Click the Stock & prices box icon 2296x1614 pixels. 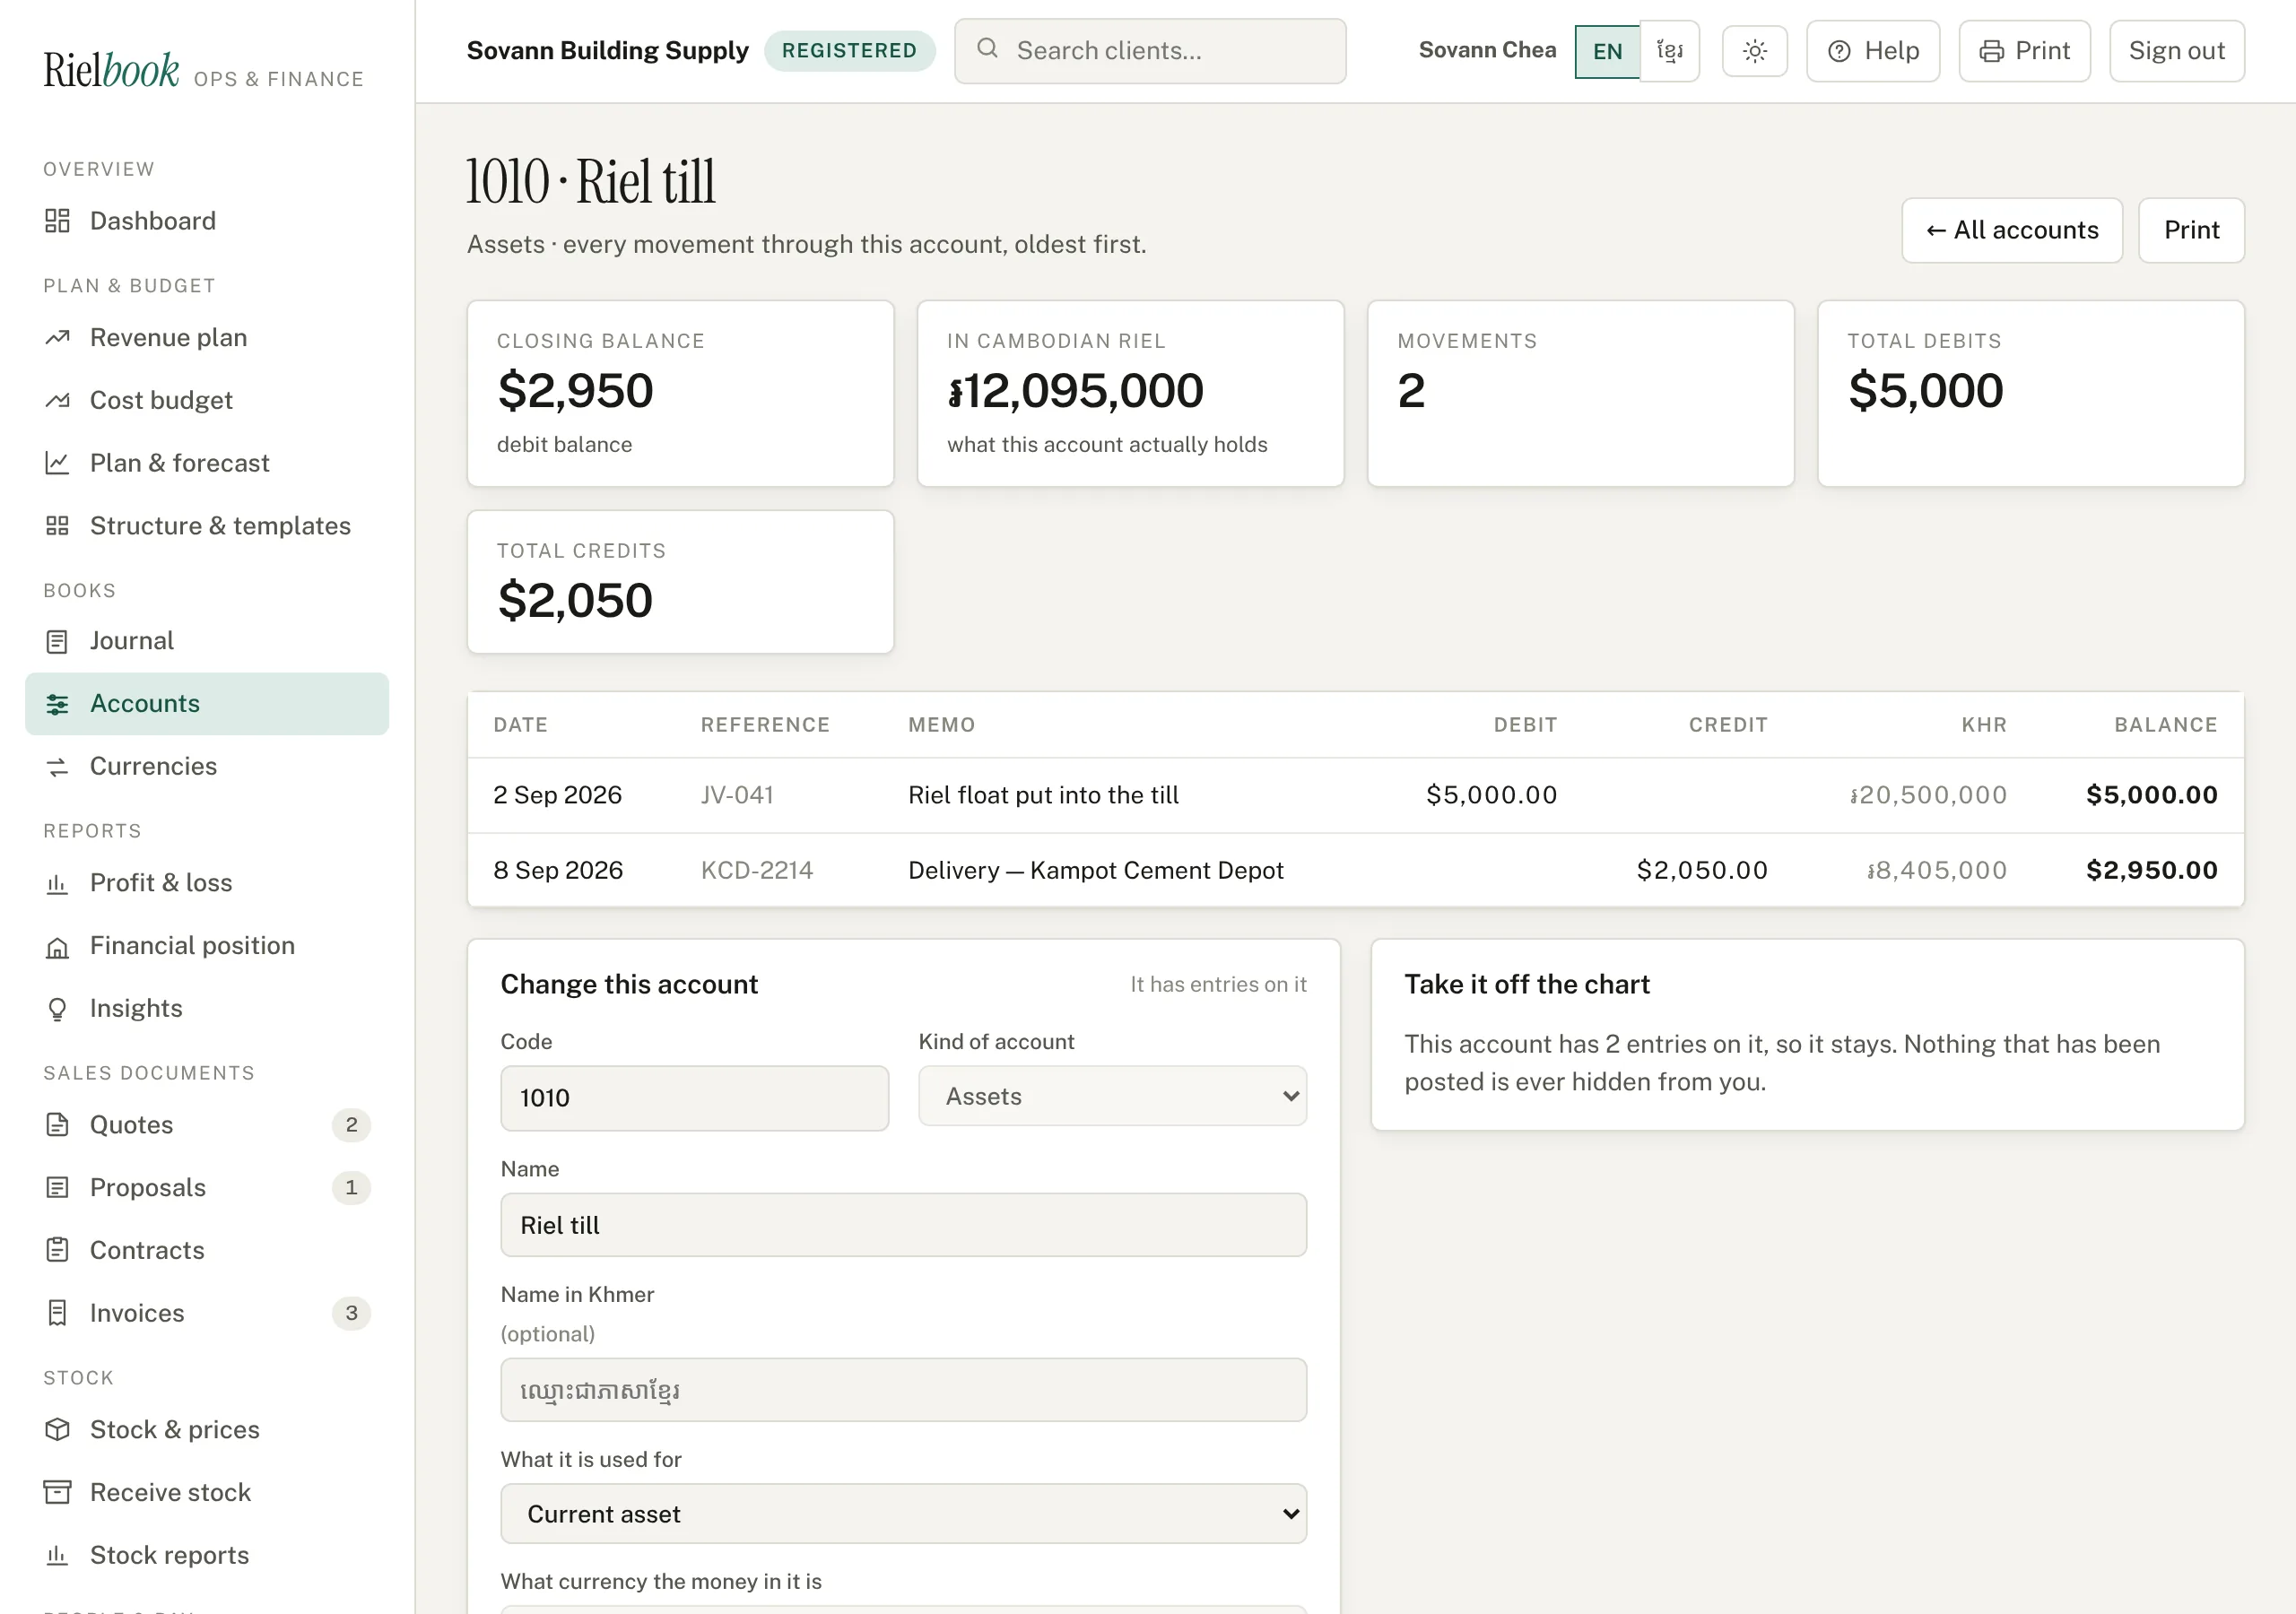coord(57,1430)
